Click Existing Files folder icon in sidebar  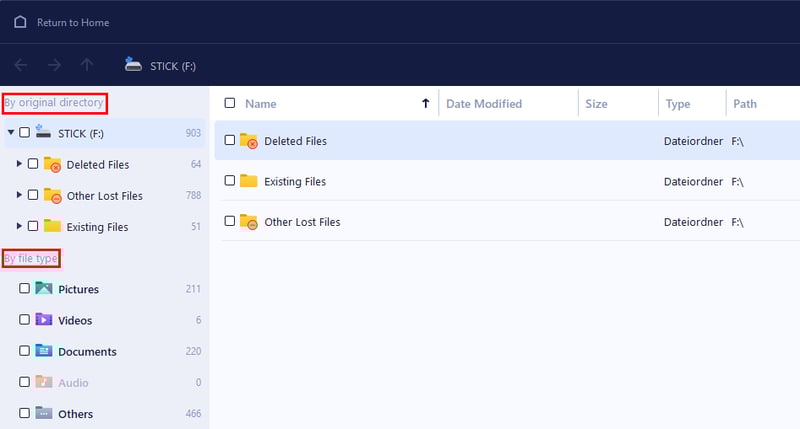point(52,225)
